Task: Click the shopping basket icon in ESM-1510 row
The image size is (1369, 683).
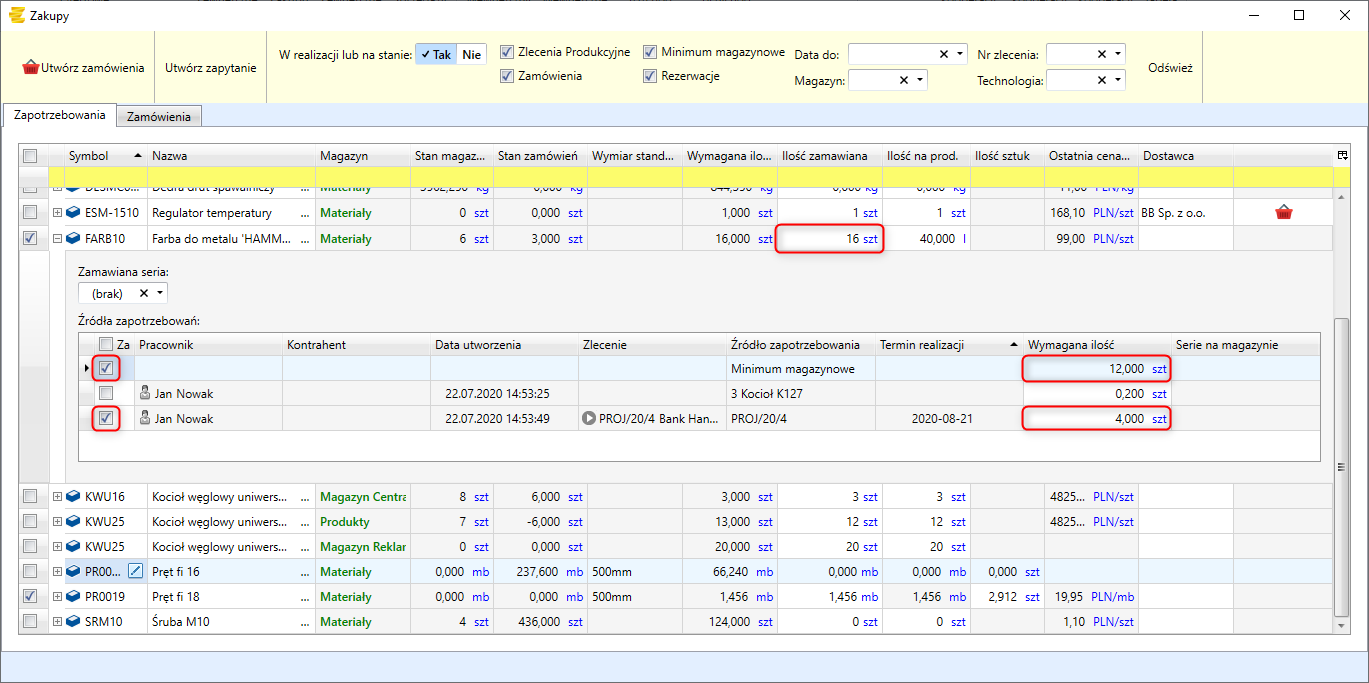Action: pos(1283,213)
